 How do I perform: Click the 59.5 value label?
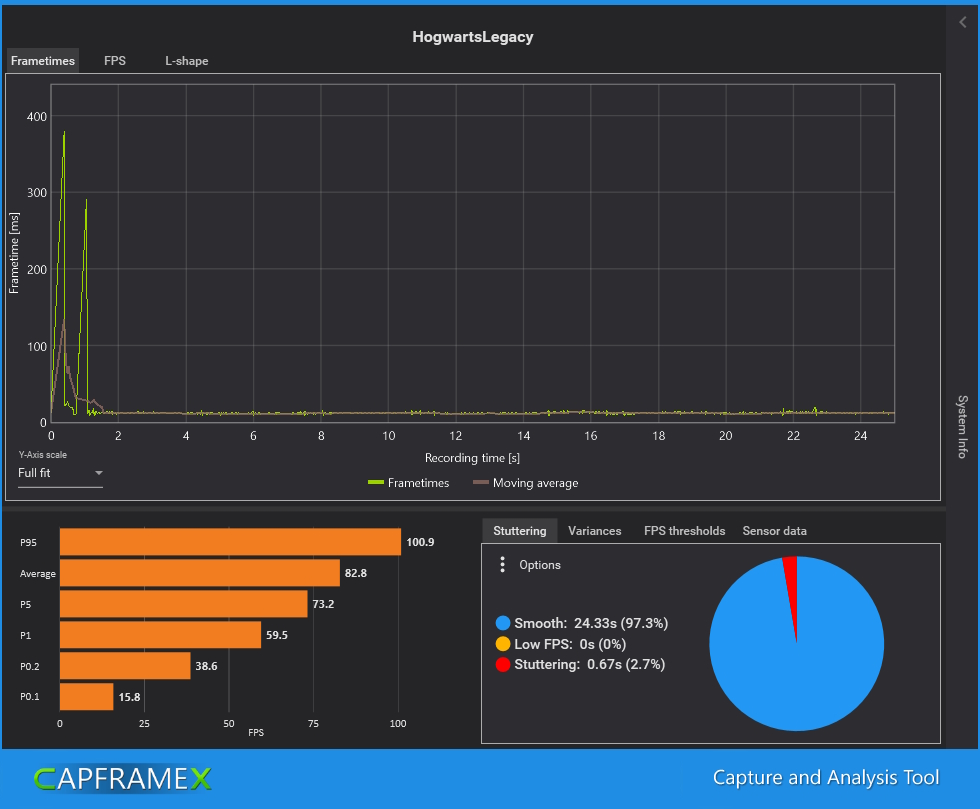(277, 635)
